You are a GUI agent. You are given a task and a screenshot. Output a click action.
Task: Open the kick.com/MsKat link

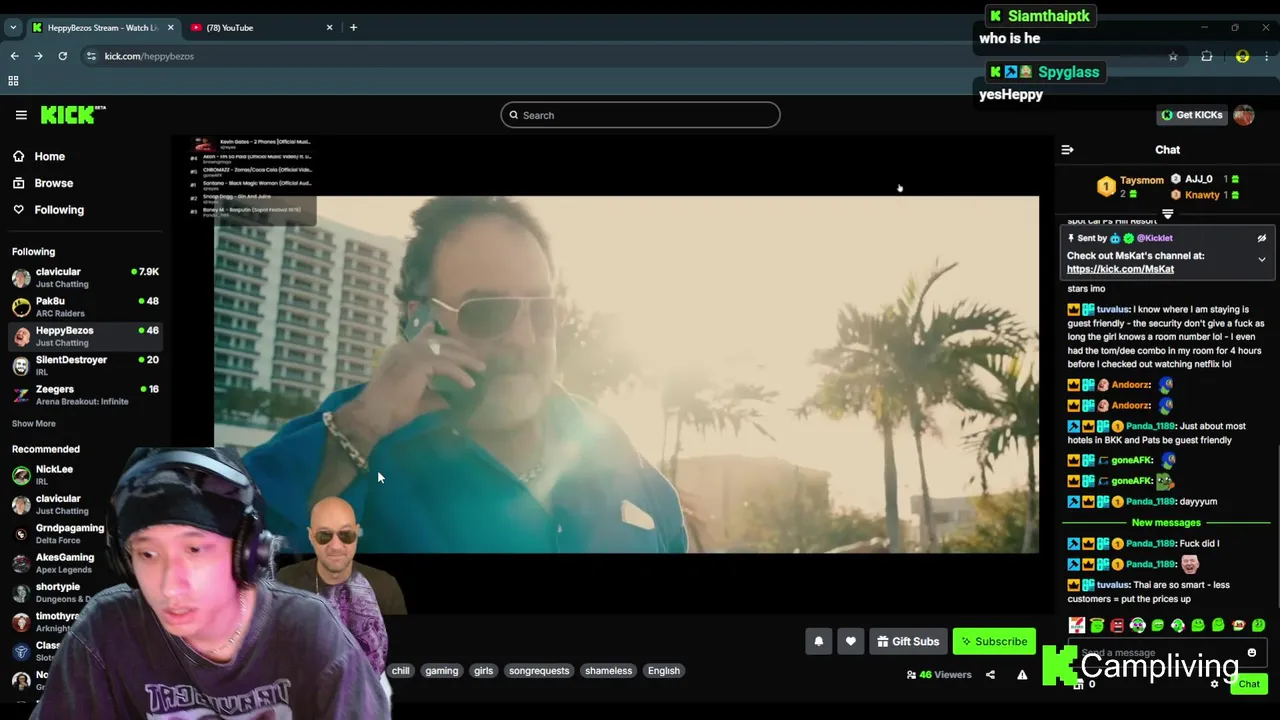(x=1120, y=269)
